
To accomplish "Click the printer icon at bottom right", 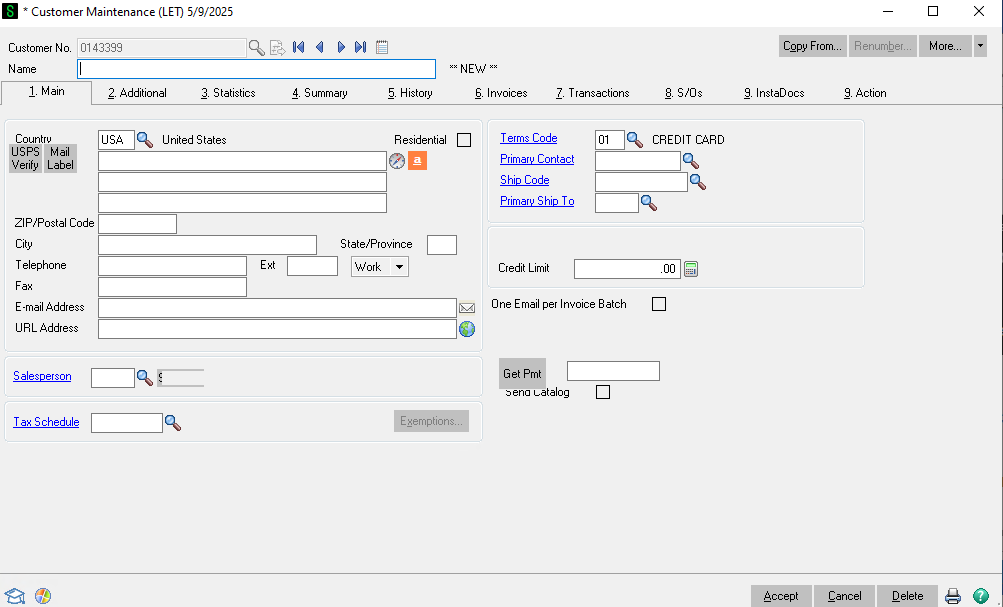I will tap(953, 596).
